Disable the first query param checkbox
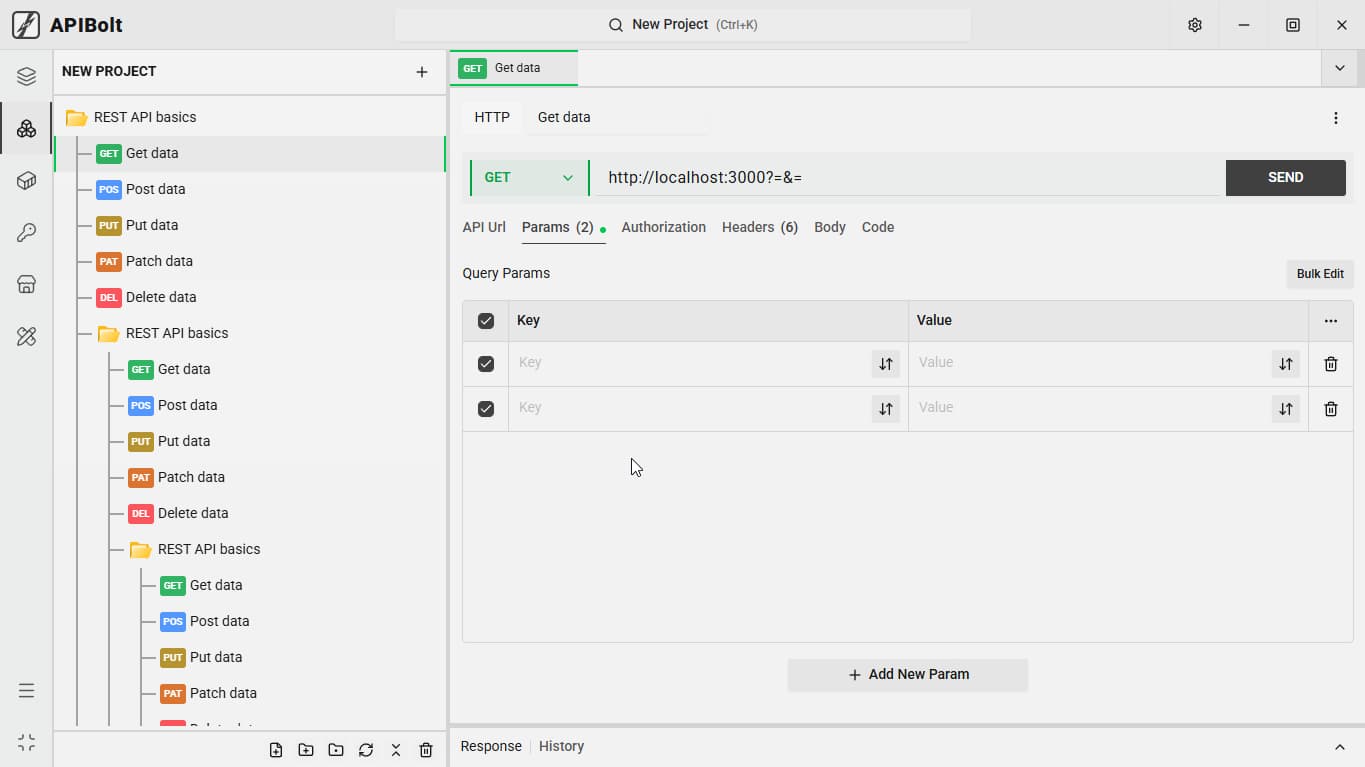Viewport: 1365px width, 767px height. [x=486, y=364]
